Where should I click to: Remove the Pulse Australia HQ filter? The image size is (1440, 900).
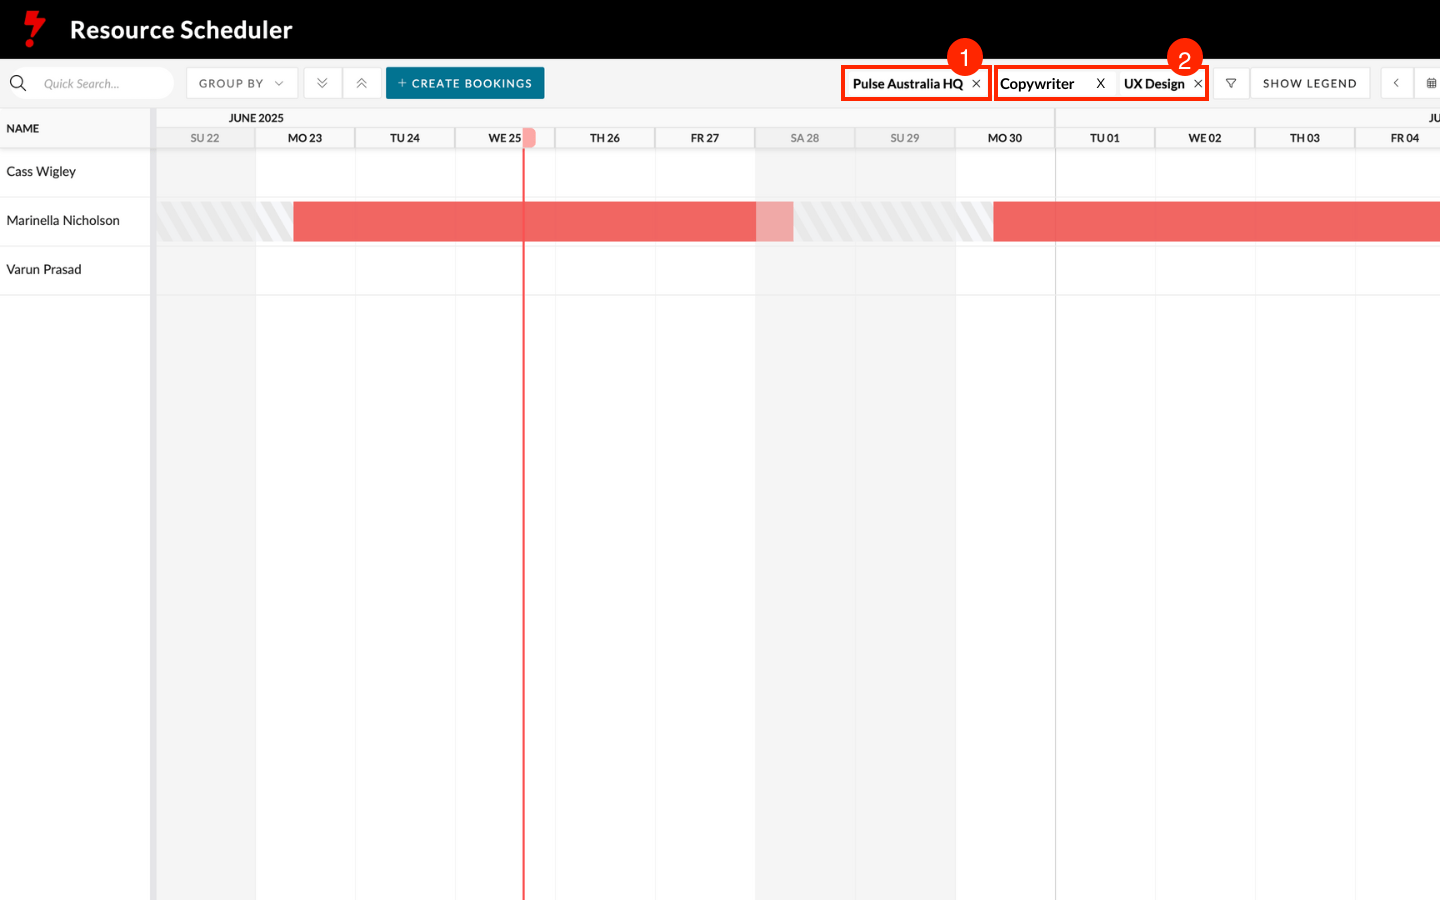[976, 84]
